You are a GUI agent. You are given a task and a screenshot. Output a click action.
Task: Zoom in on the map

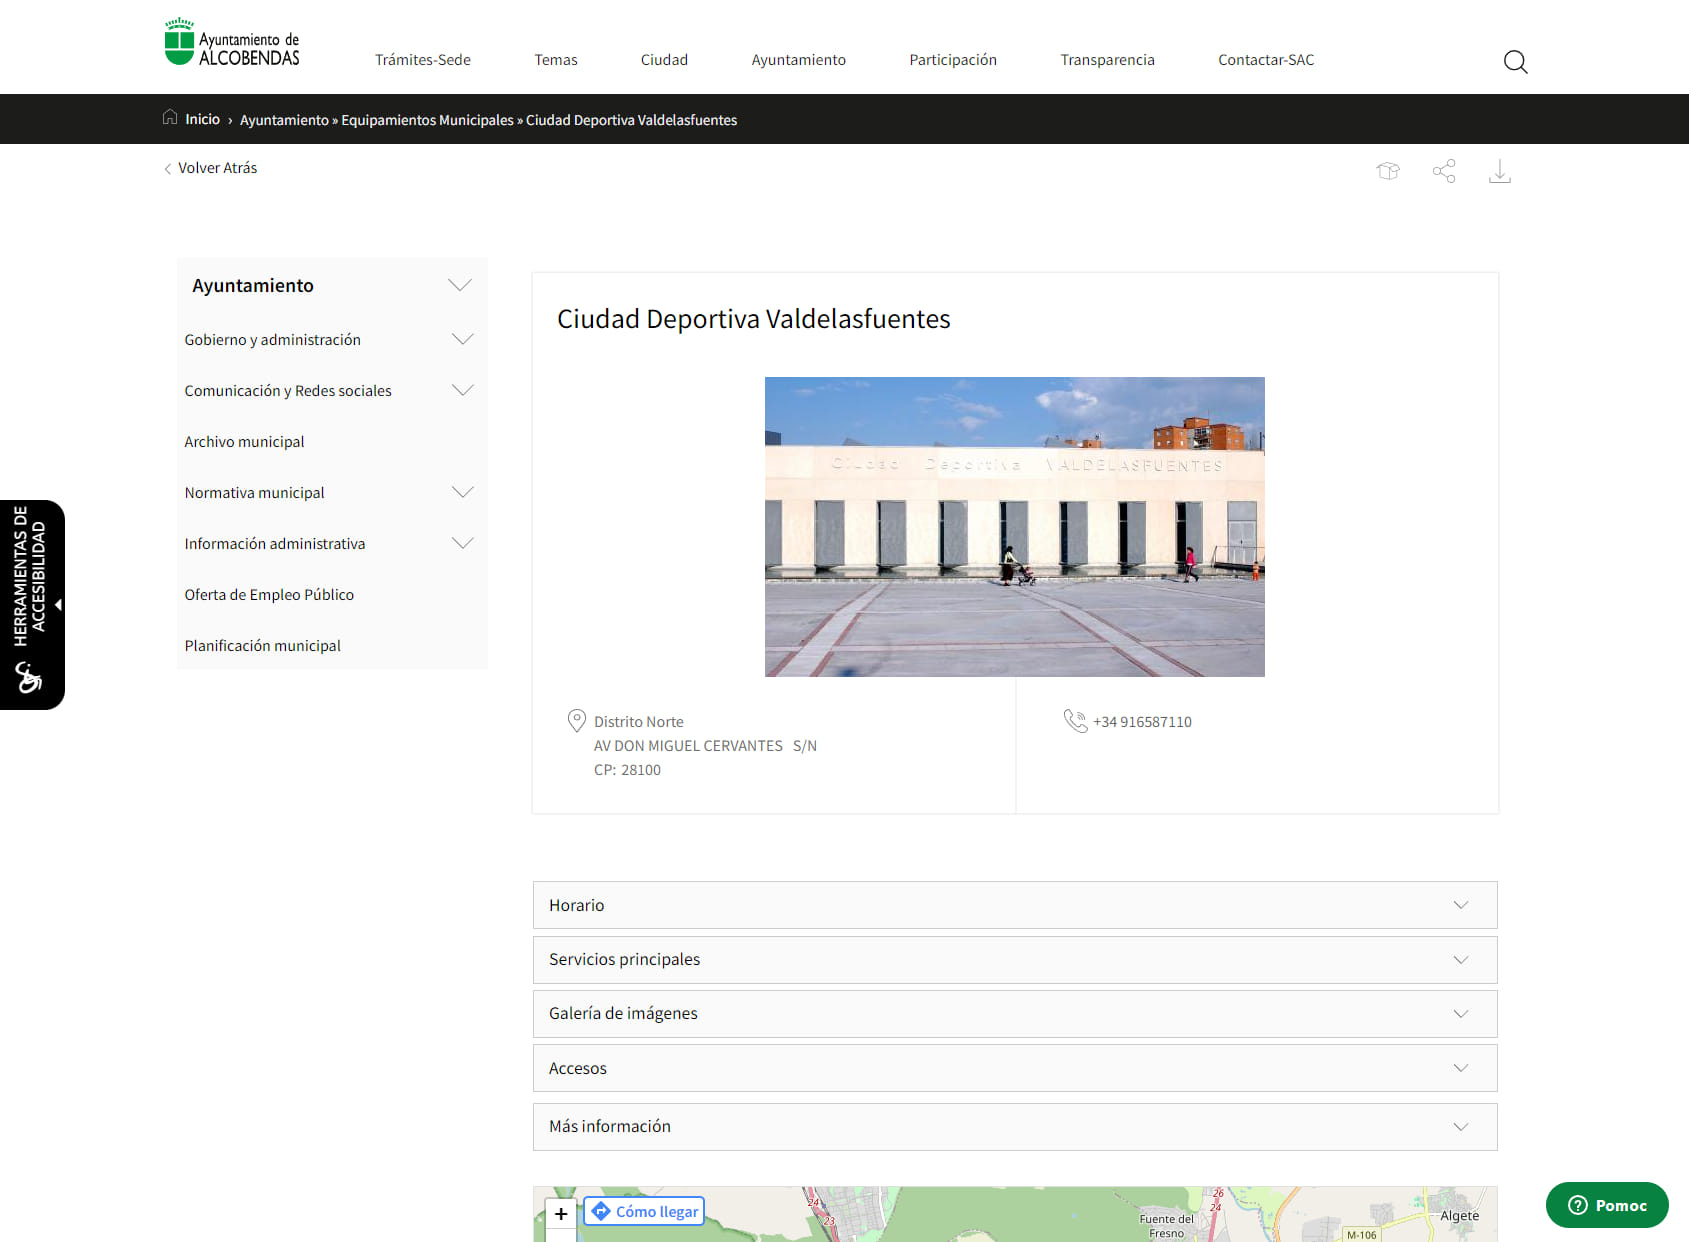[x=561, y=1213]
